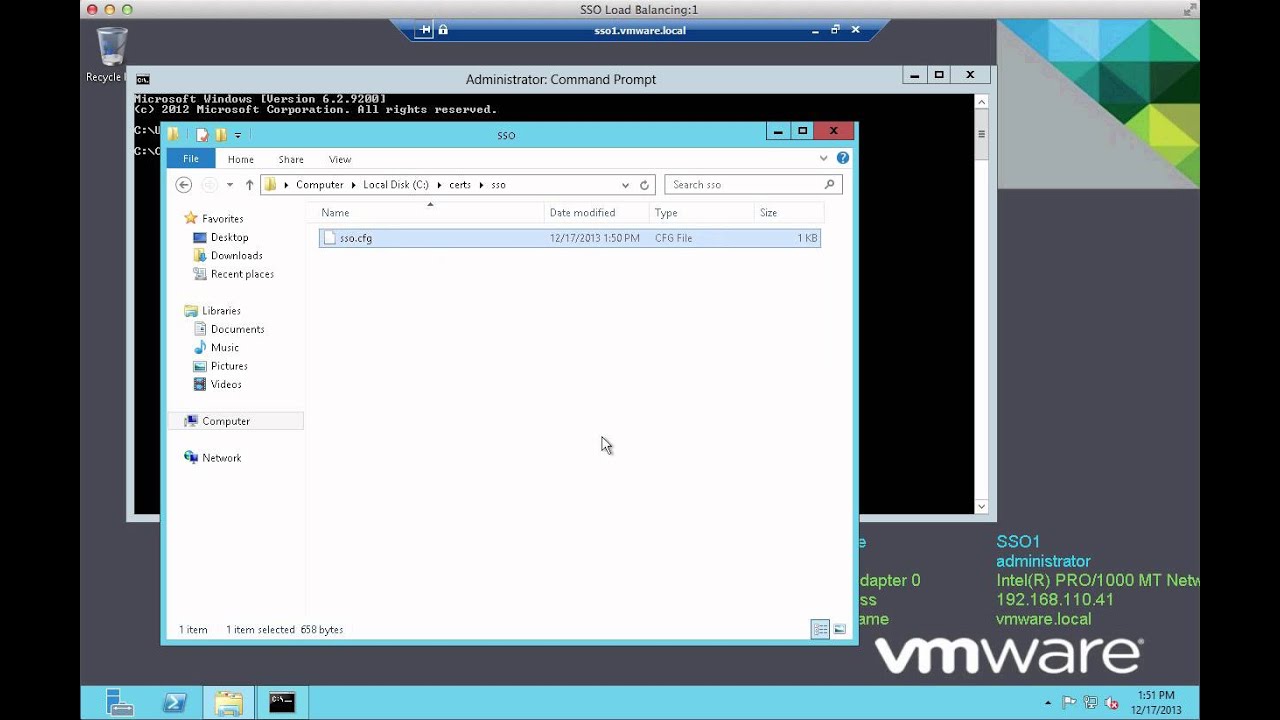The height and width of the screenshot is (720, 1280).
Task: Select Network in the navigation pane
Action: 221,458
